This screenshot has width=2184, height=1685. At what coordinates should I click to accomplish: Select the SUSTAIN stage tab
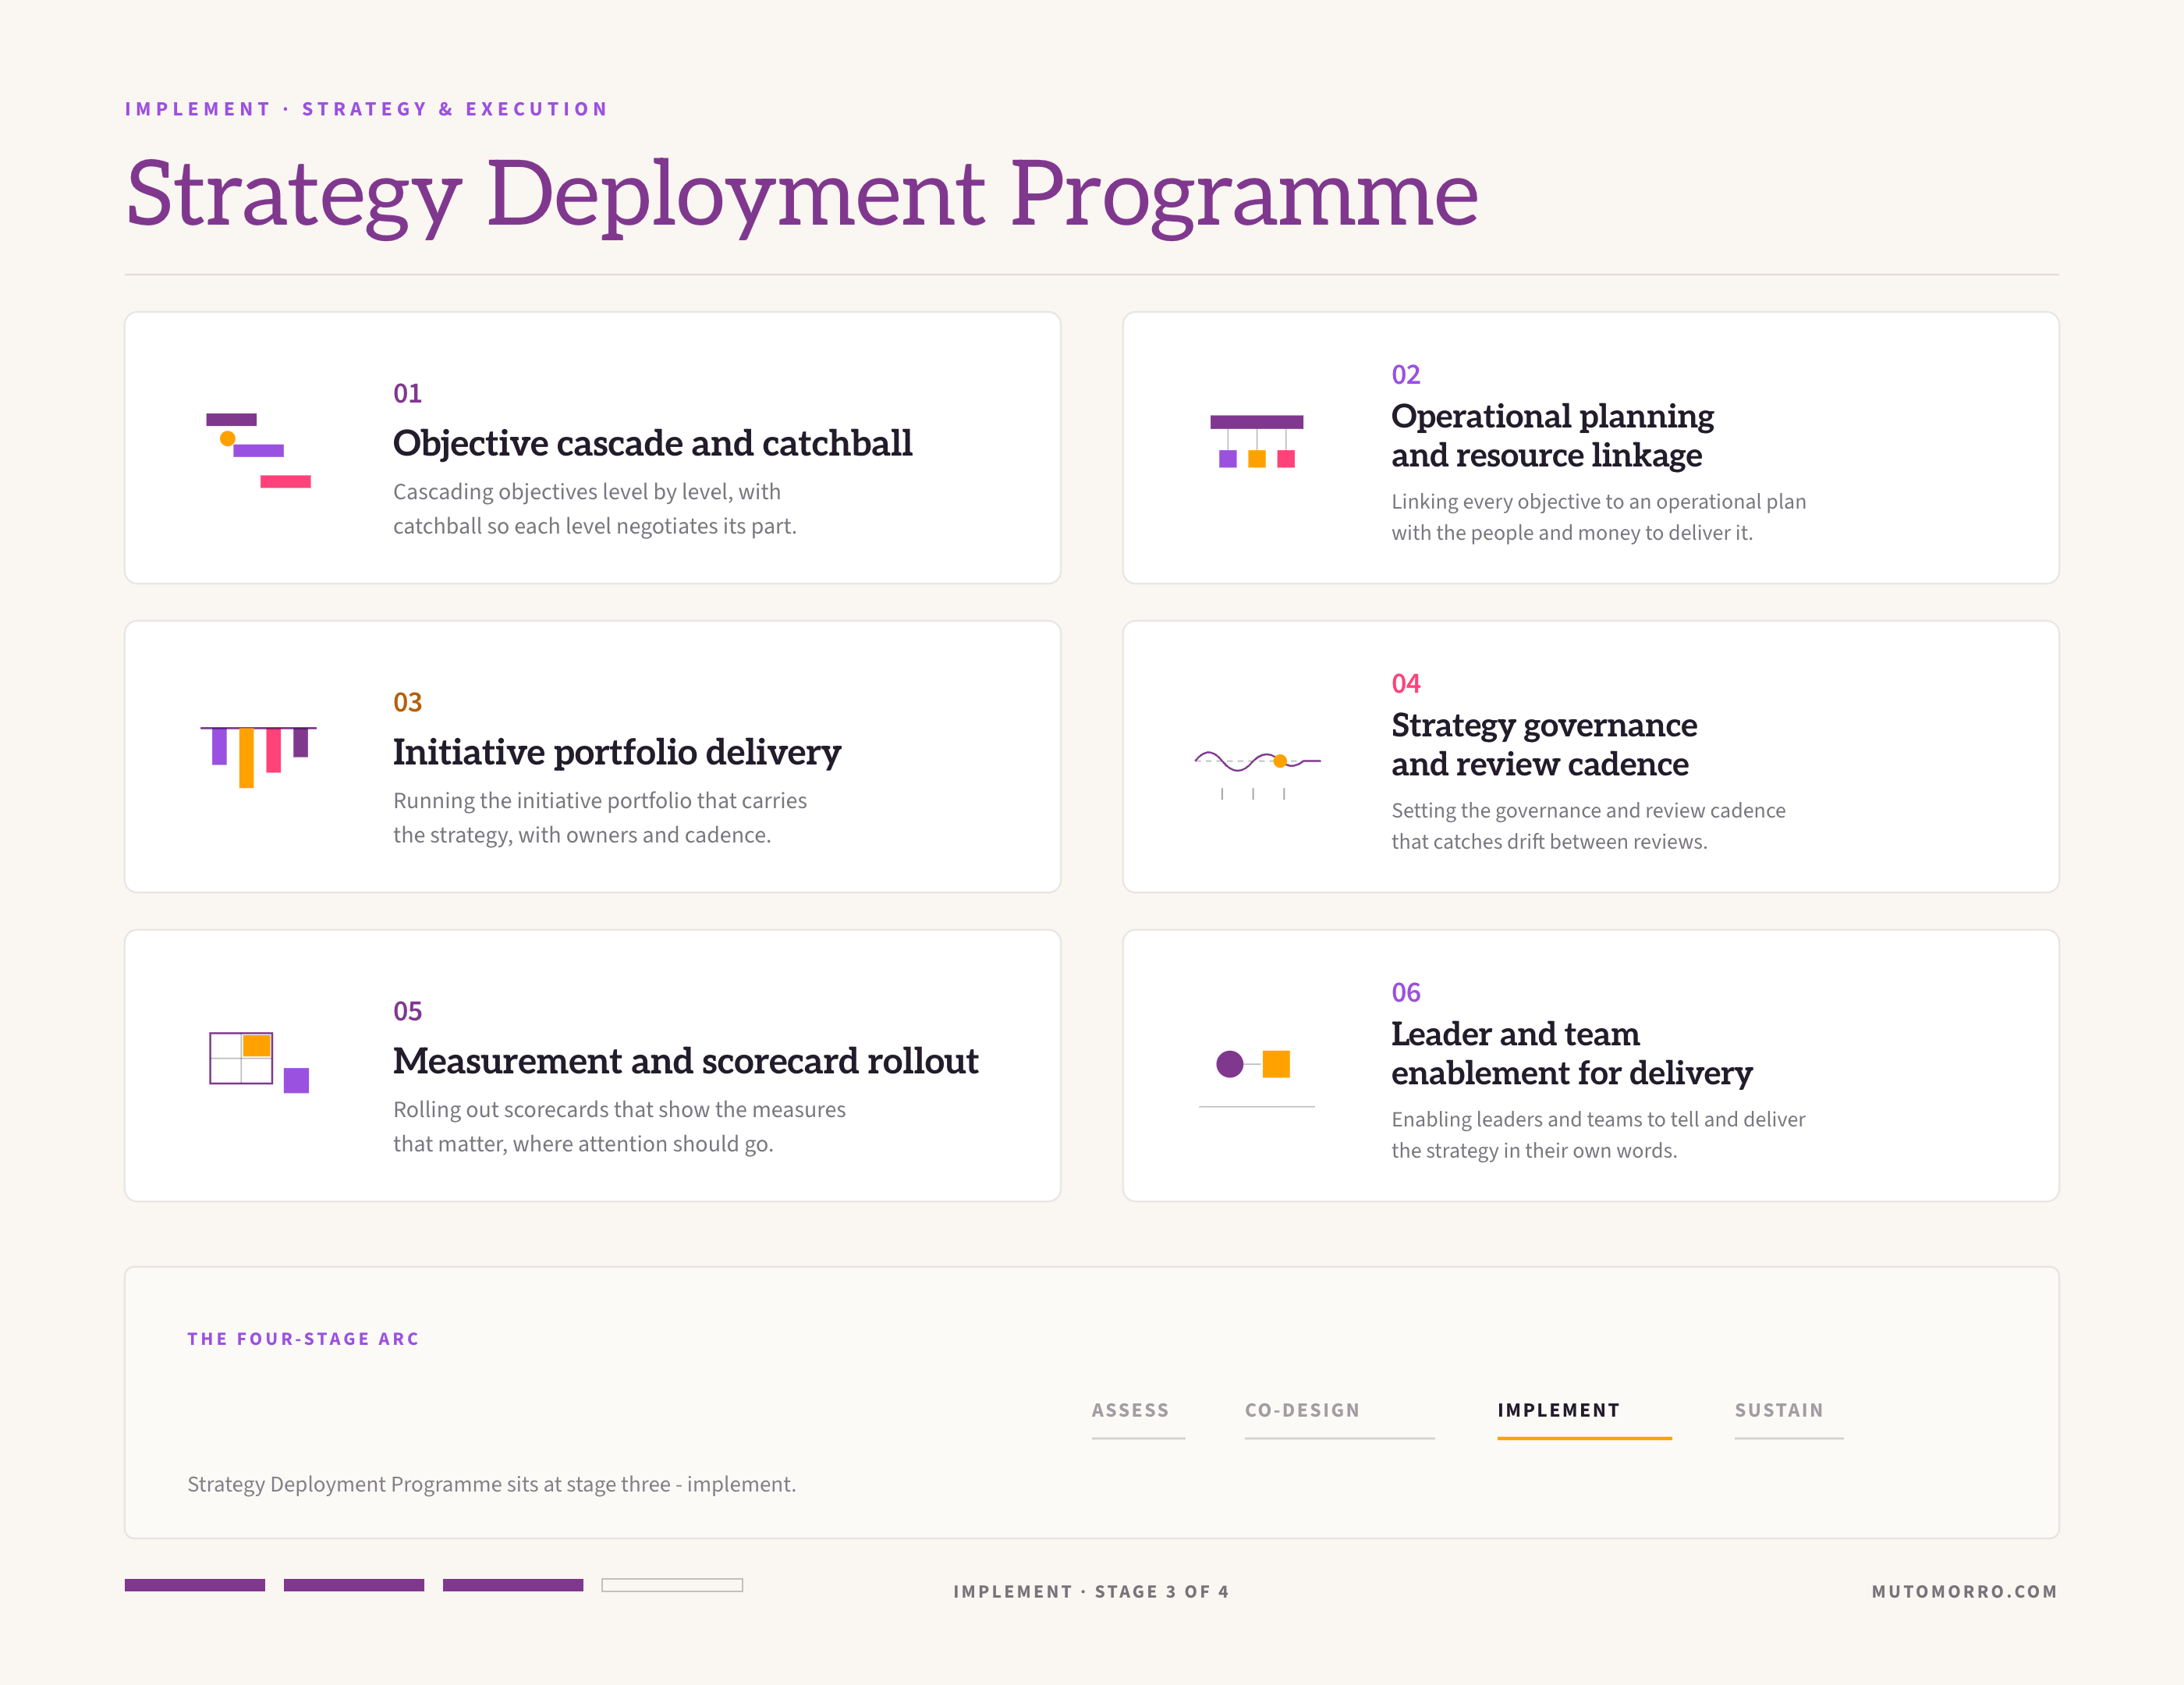point(1788,1418)
